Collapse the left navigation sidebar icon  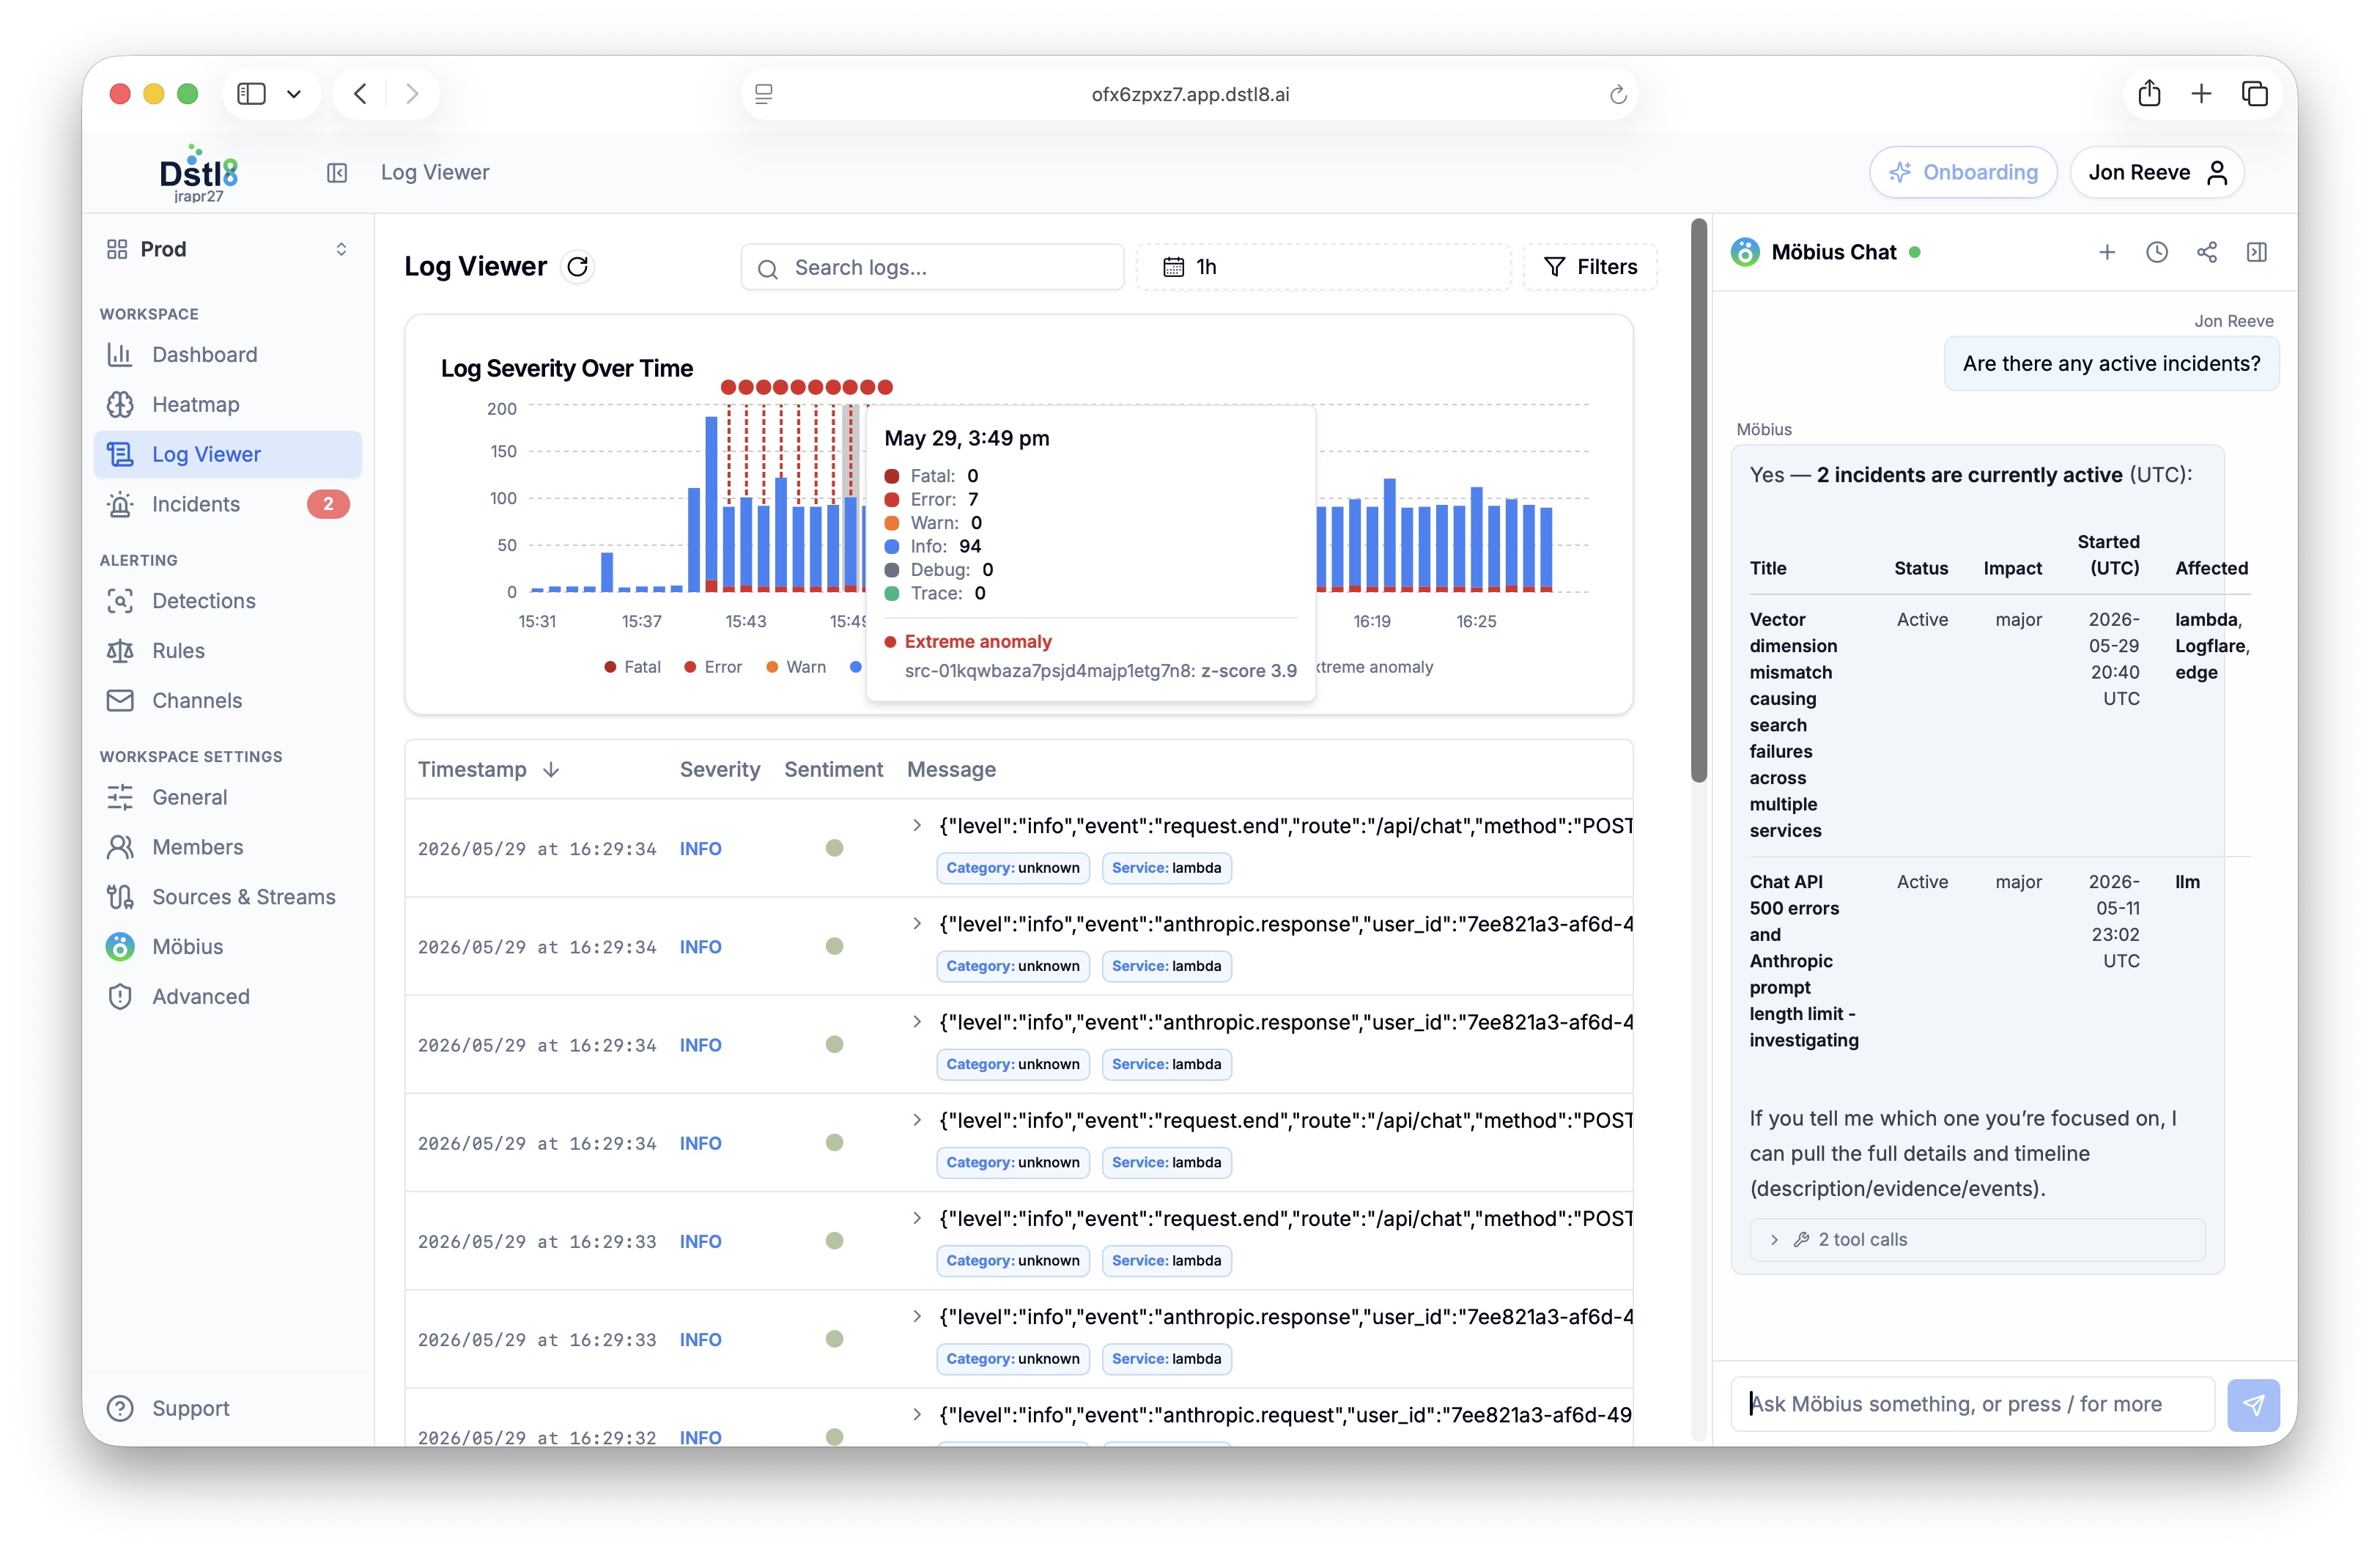337,173
